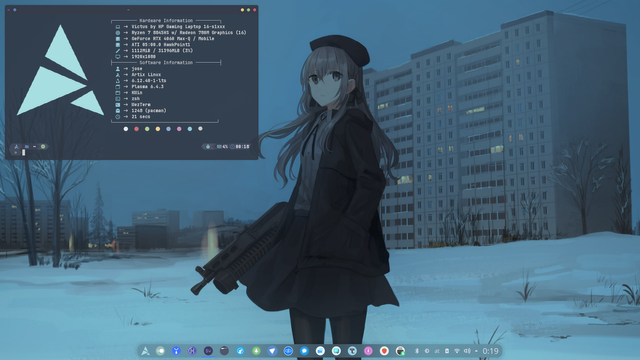Launch the gray T letter dock icon
The height and width of the screenshot is (360, 640).
(352, 351)
